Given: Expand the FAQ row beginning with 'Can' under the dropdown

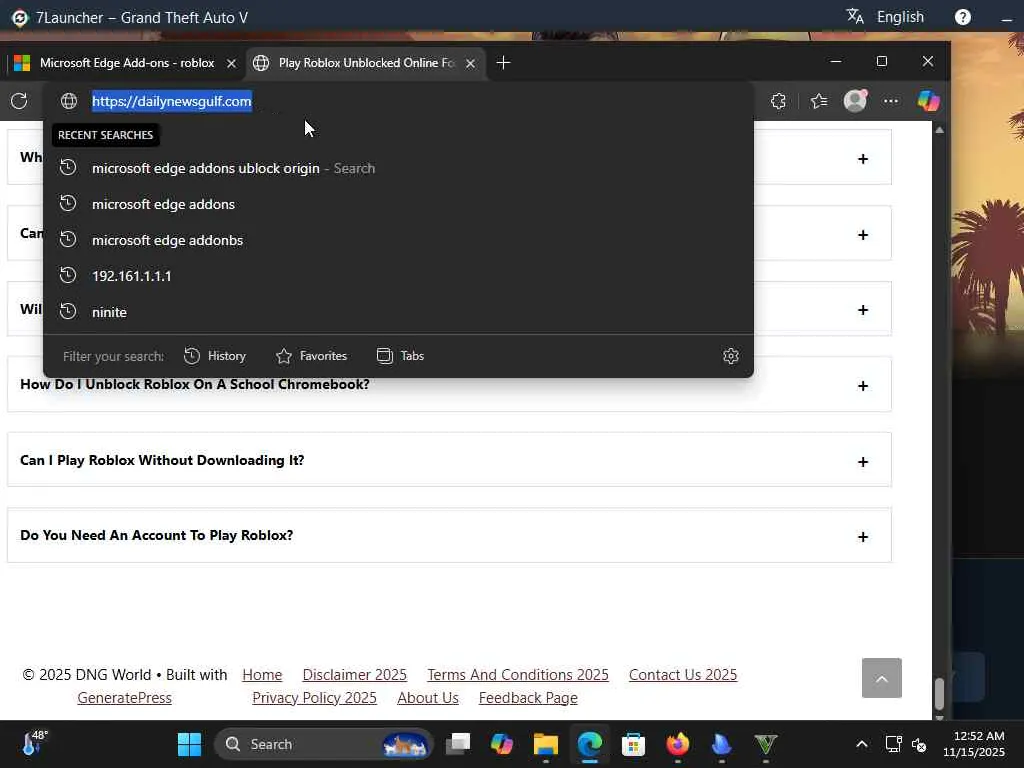Looking at the screenshot, I should 863,234.
